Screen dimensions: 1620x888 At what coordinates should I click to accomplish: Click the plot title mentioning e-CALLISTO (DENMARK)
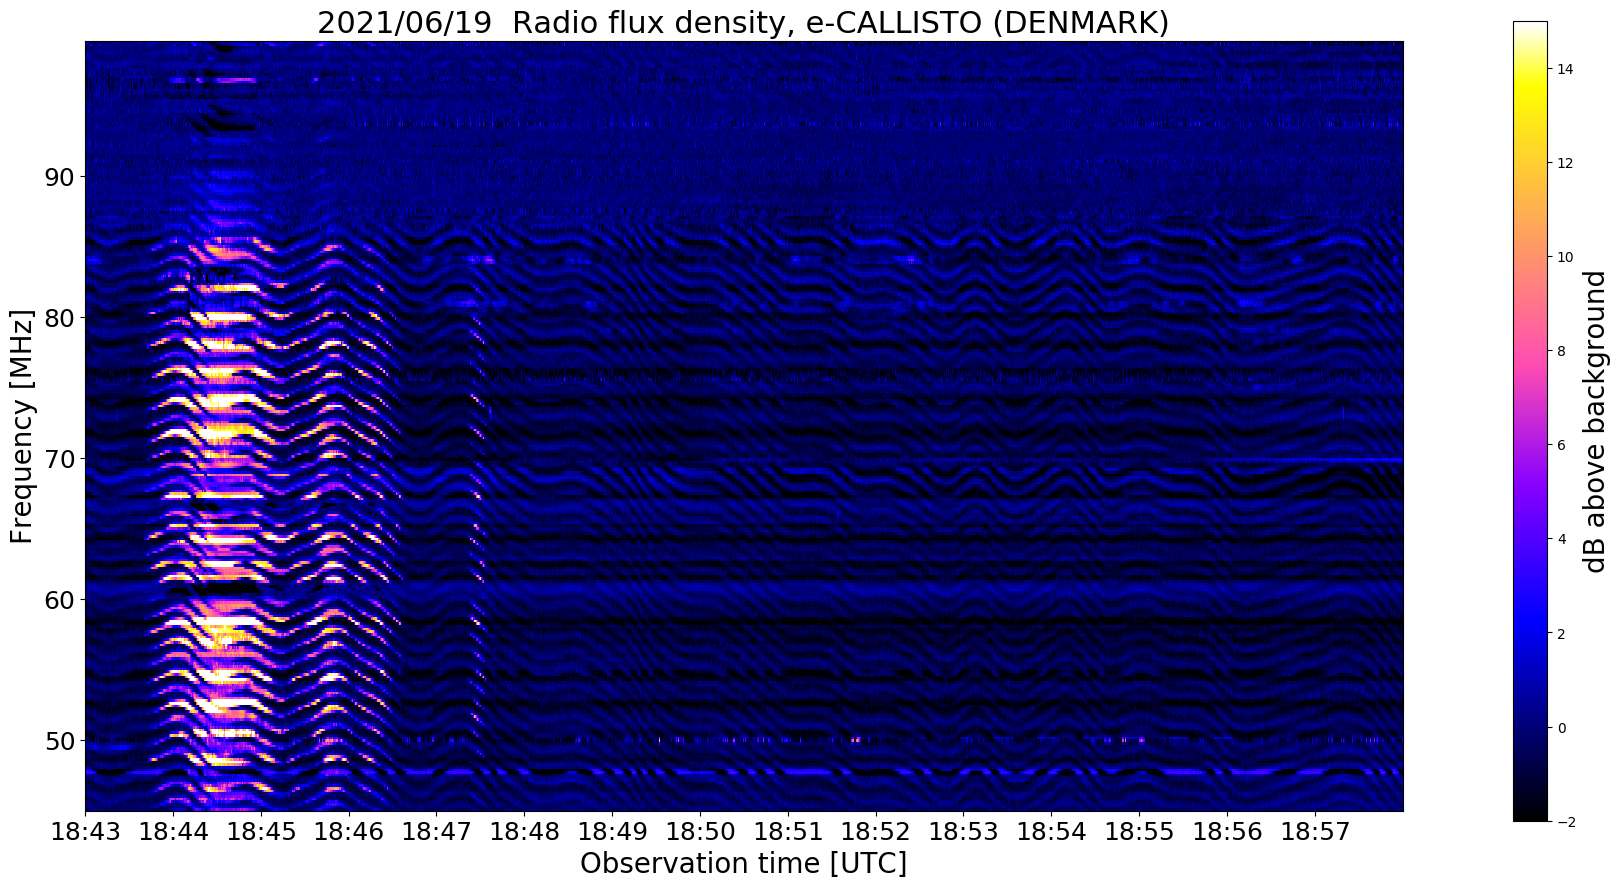point(743,22)
